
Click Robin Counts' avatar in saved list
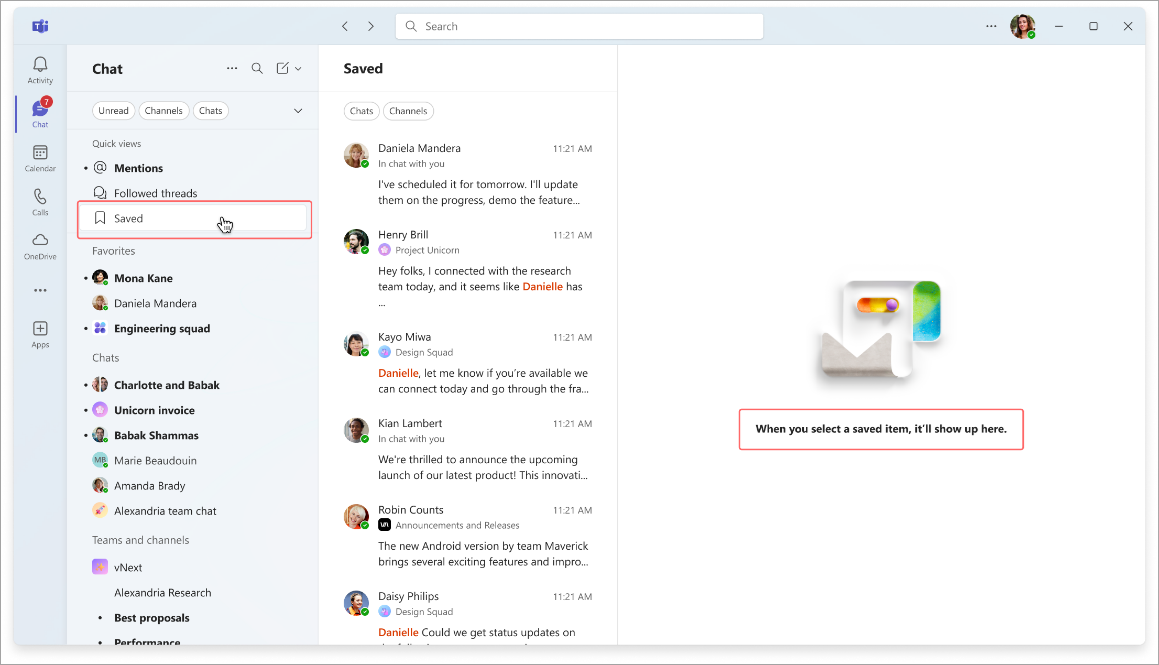(356, 517)
